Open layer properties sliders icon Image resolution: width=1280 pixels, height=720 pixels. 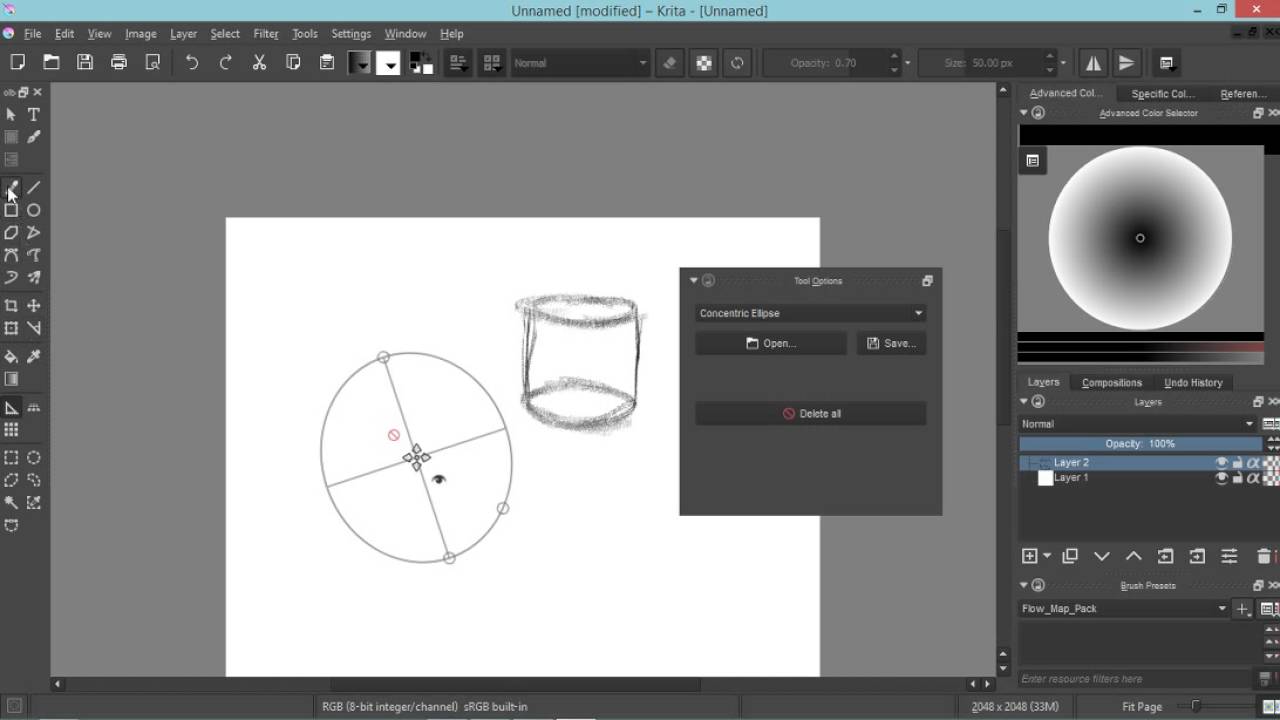[x=1229, y=556]
